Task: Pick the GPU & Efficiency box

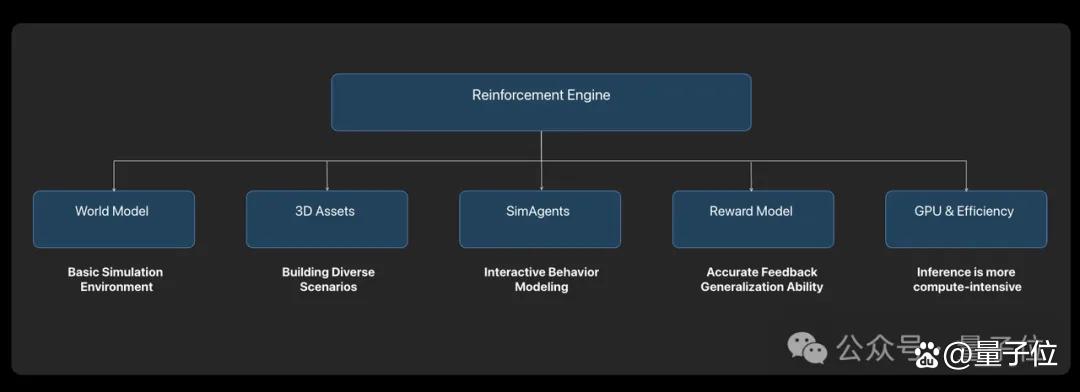Action: [966, 219]
